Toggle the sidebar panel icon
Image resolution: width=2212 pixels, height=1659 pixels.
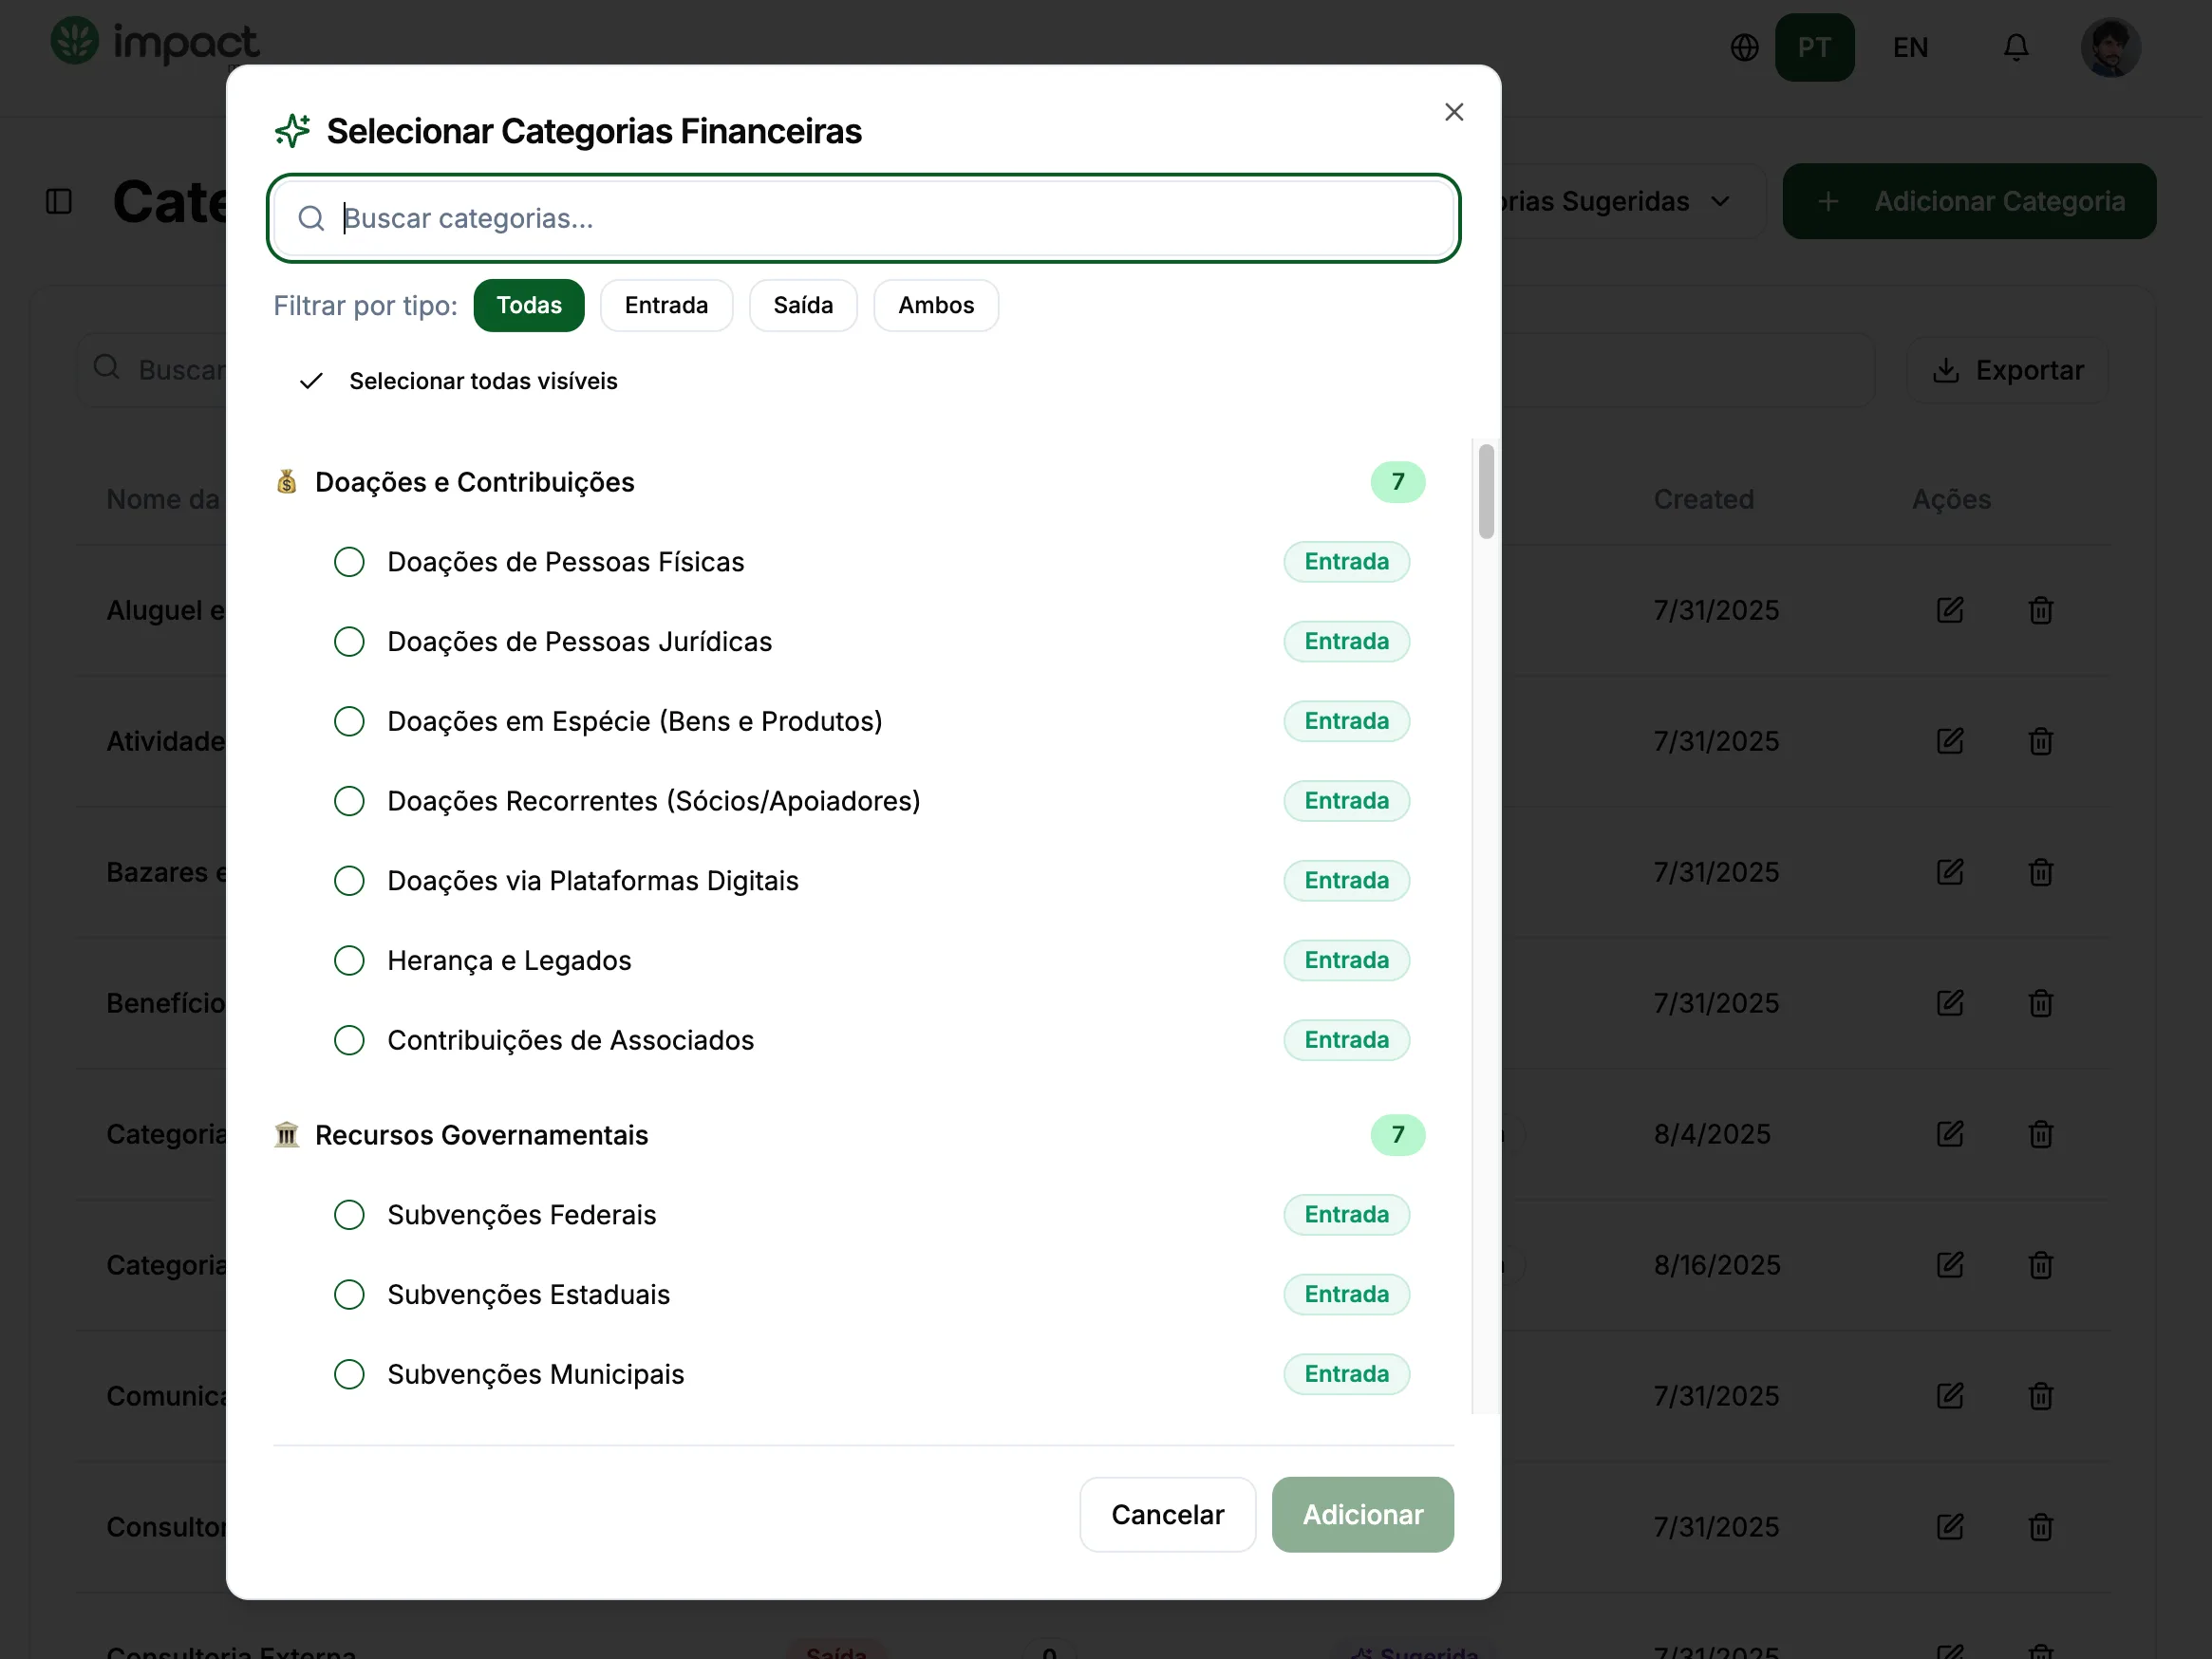[x=59, y=201]
